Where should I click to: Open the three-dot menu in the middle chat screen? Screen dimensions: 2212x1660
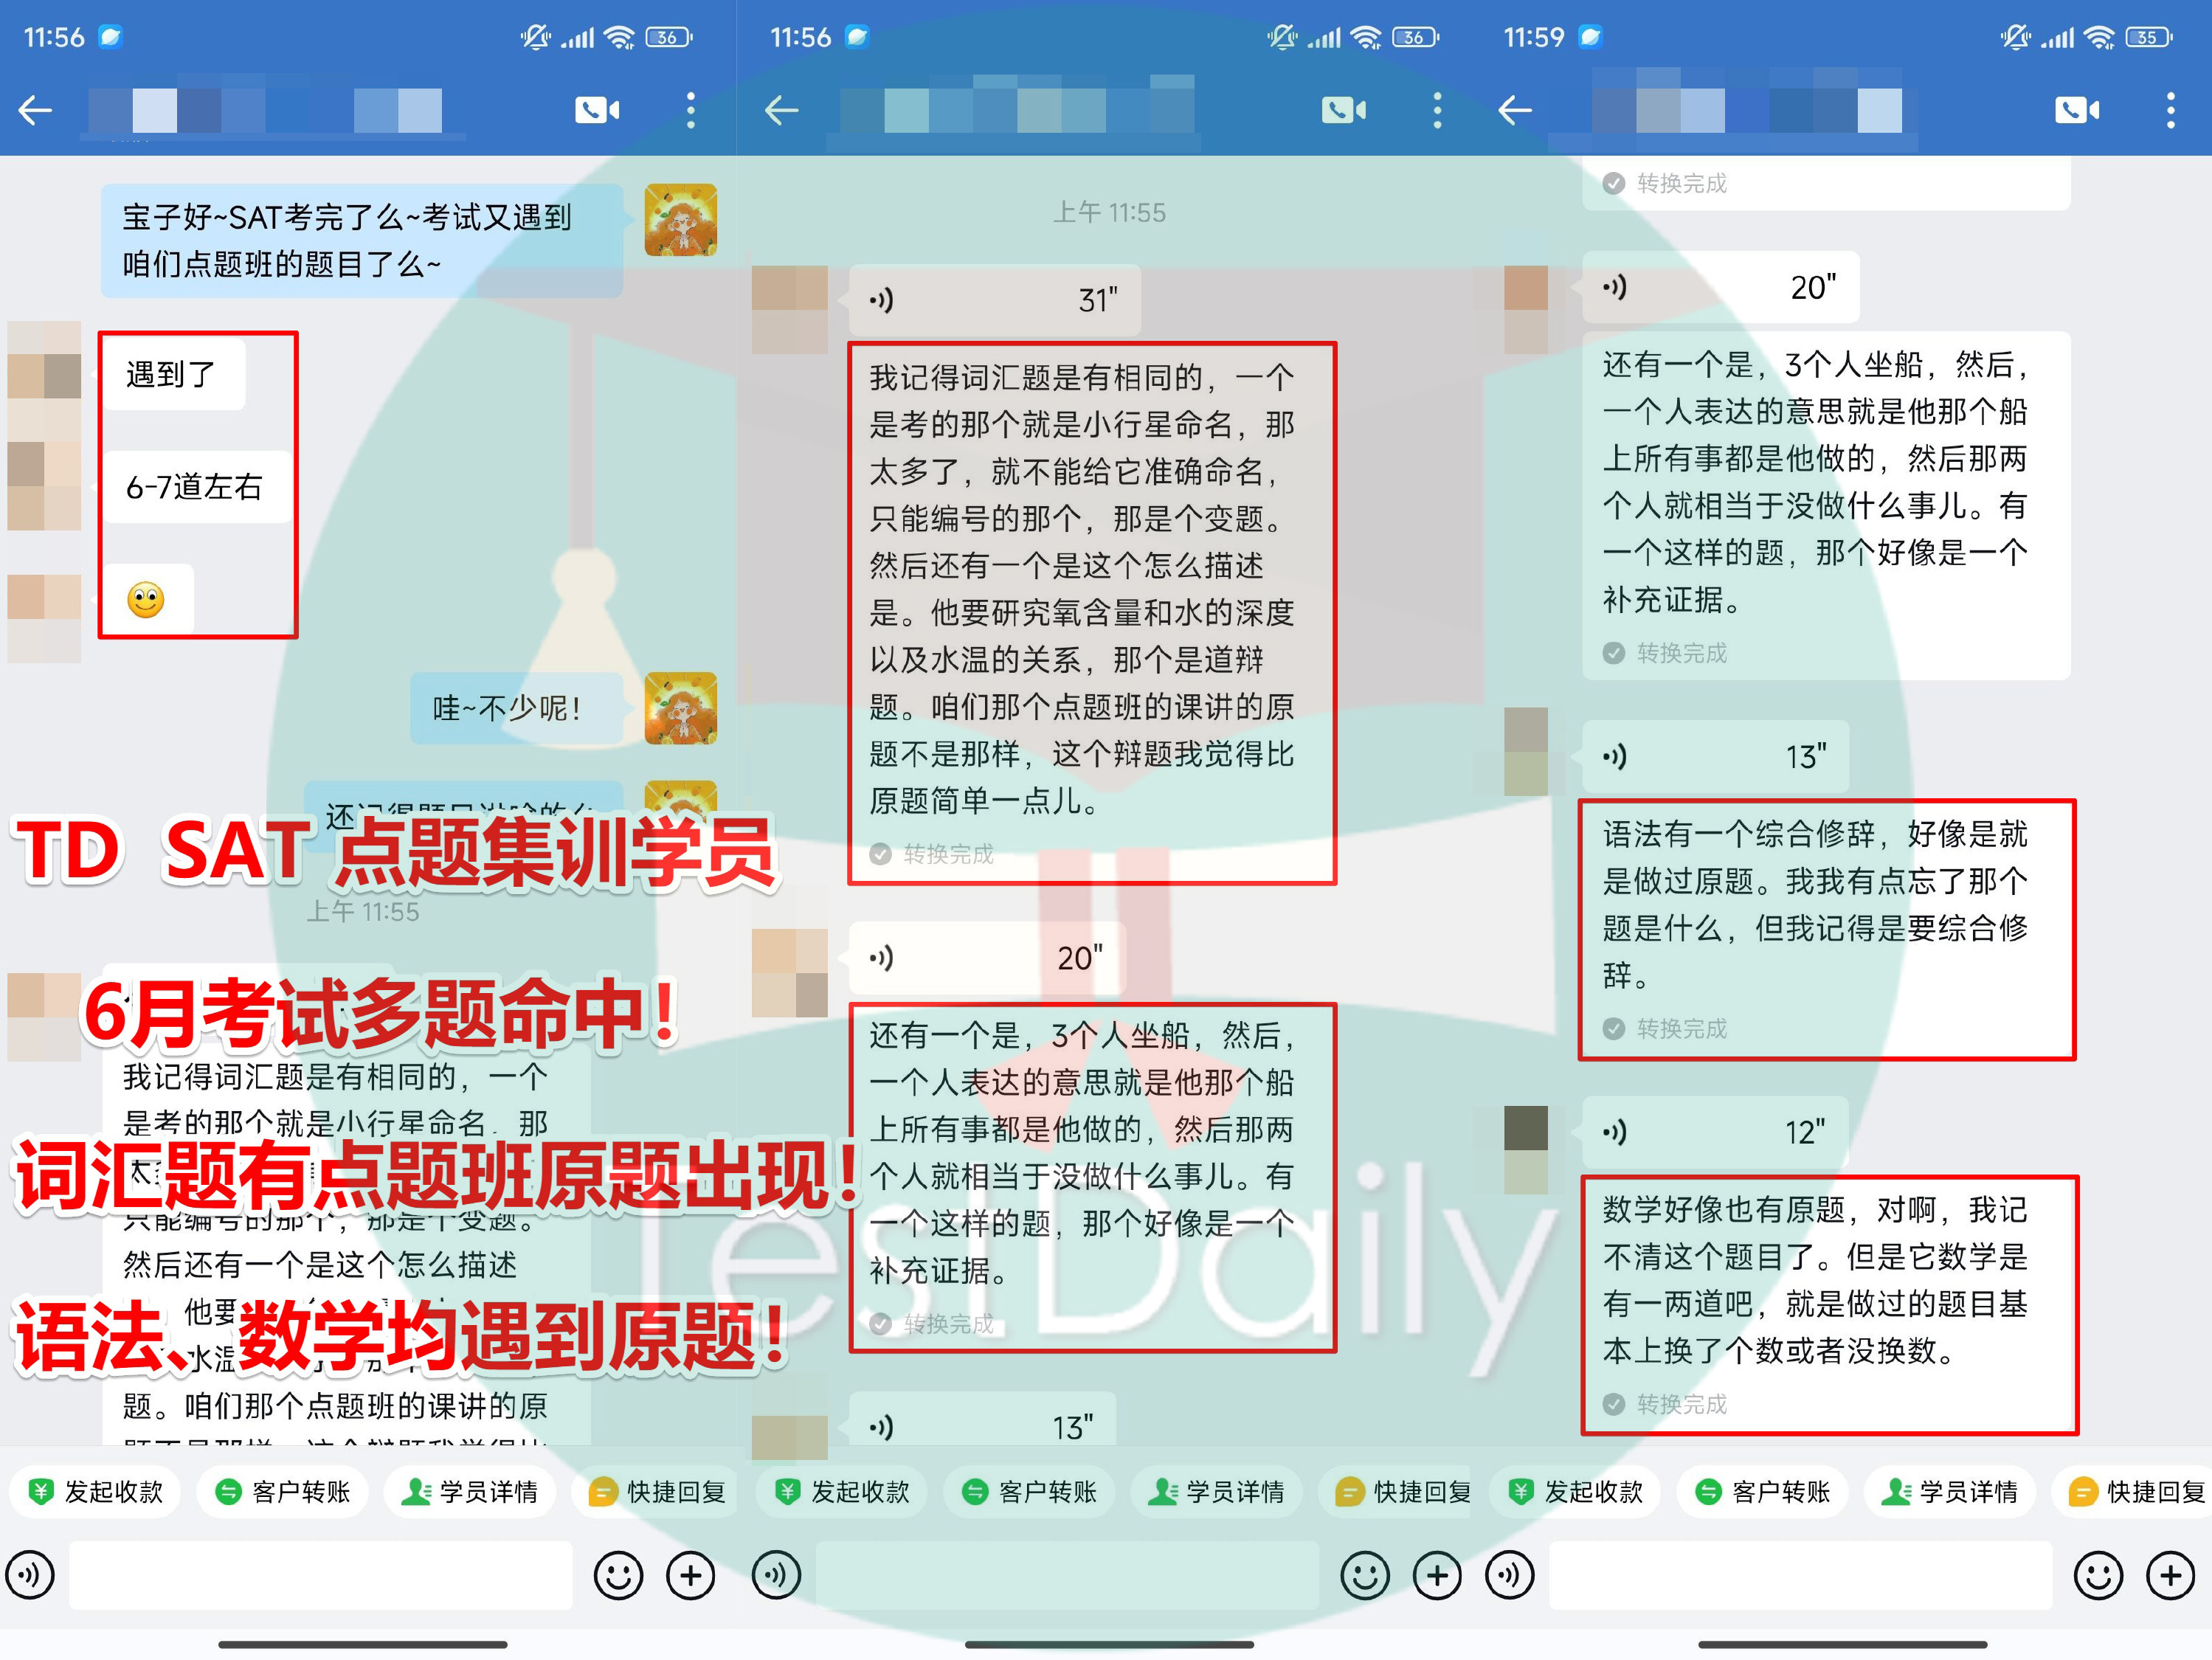pos(1438,110)
